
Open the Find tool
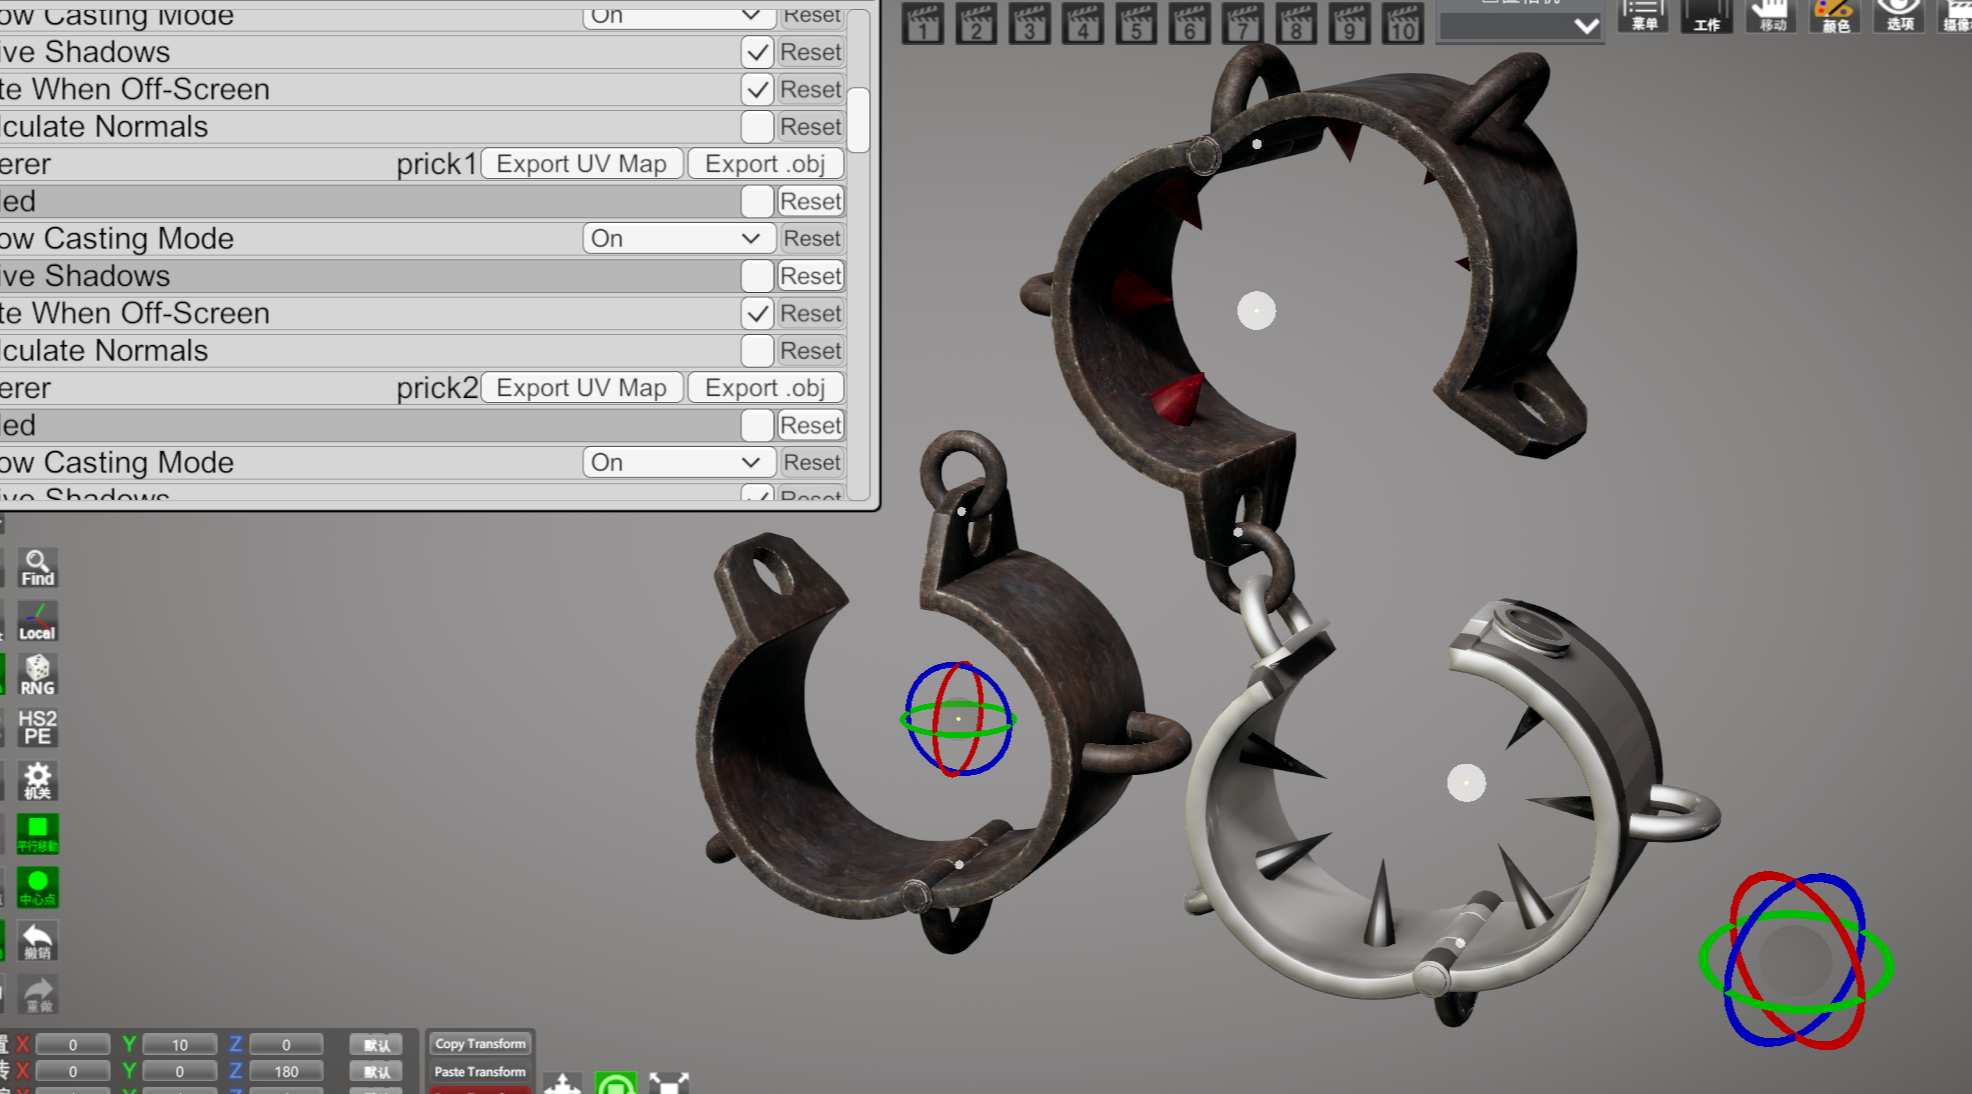tap(38, 568)
